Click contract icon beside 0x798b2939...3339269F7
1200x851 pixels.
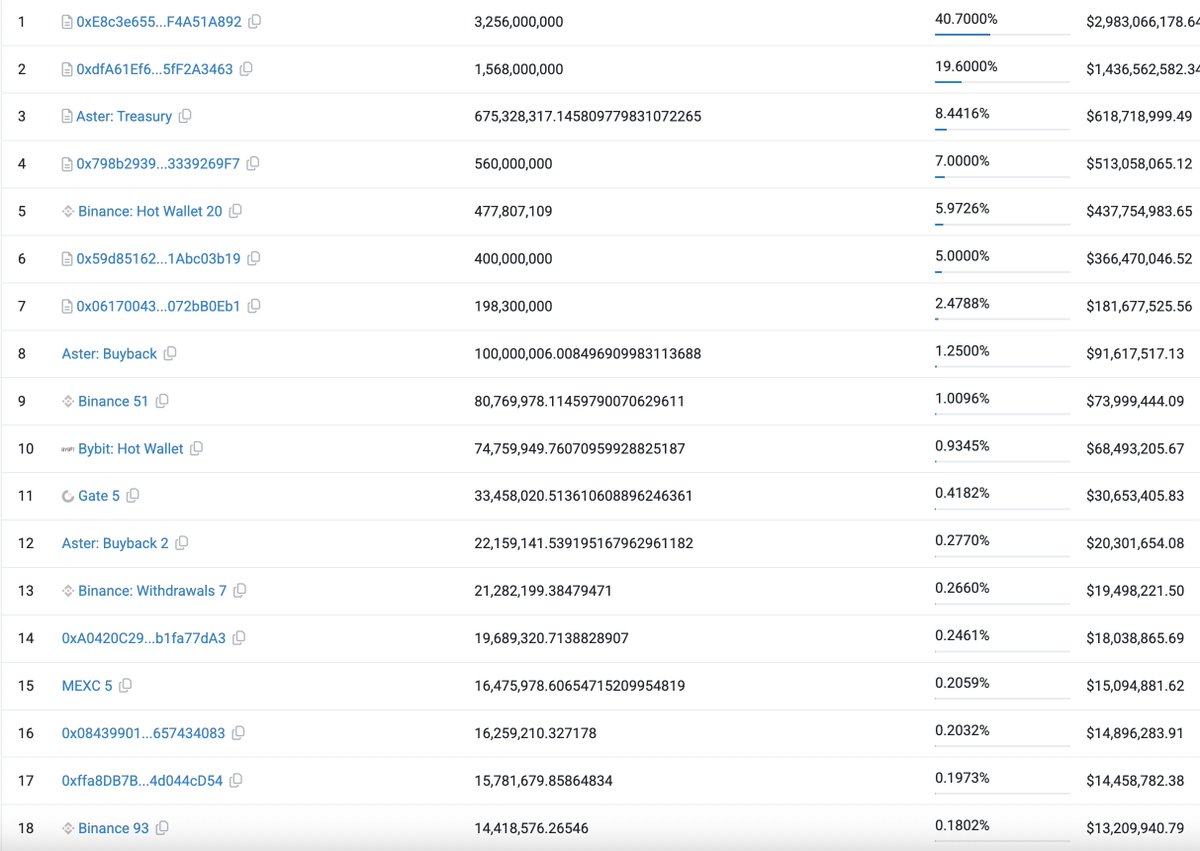pos(67,164)
